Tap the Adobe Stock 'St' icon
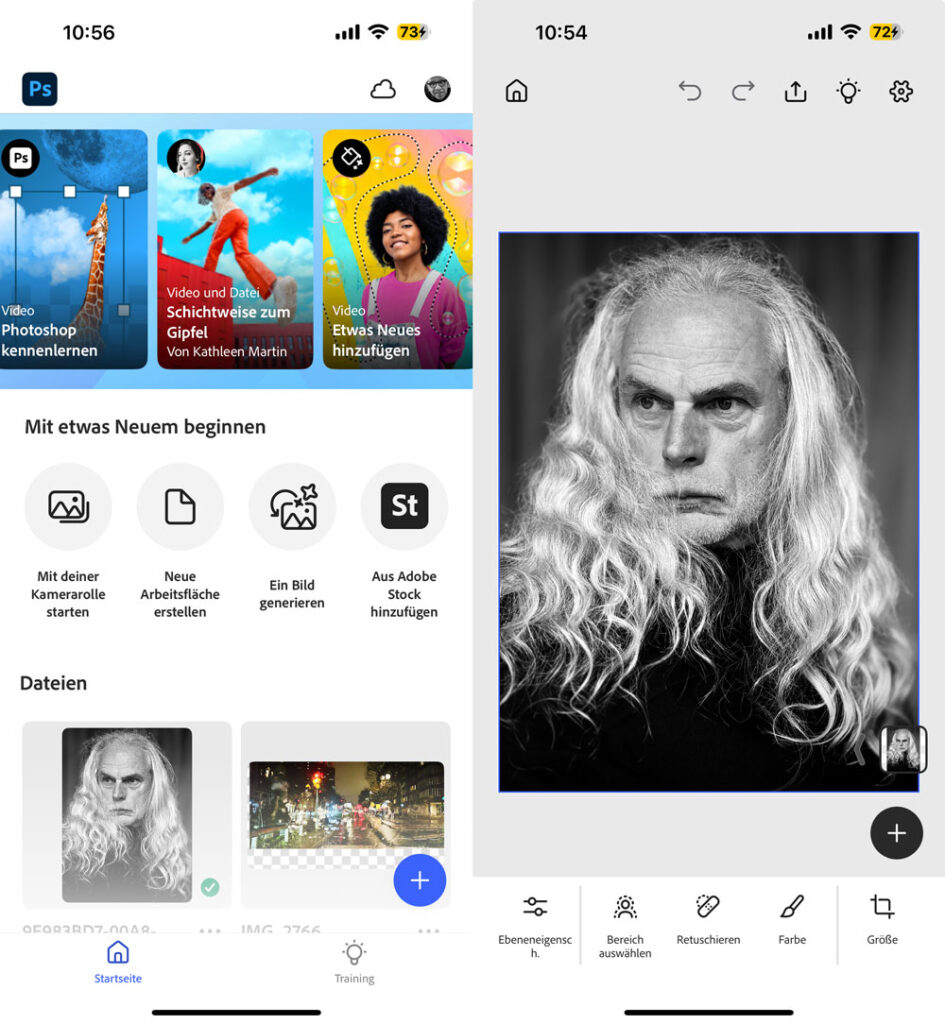This screenshot has width=945, height=1024. click(x=405, y=506)
